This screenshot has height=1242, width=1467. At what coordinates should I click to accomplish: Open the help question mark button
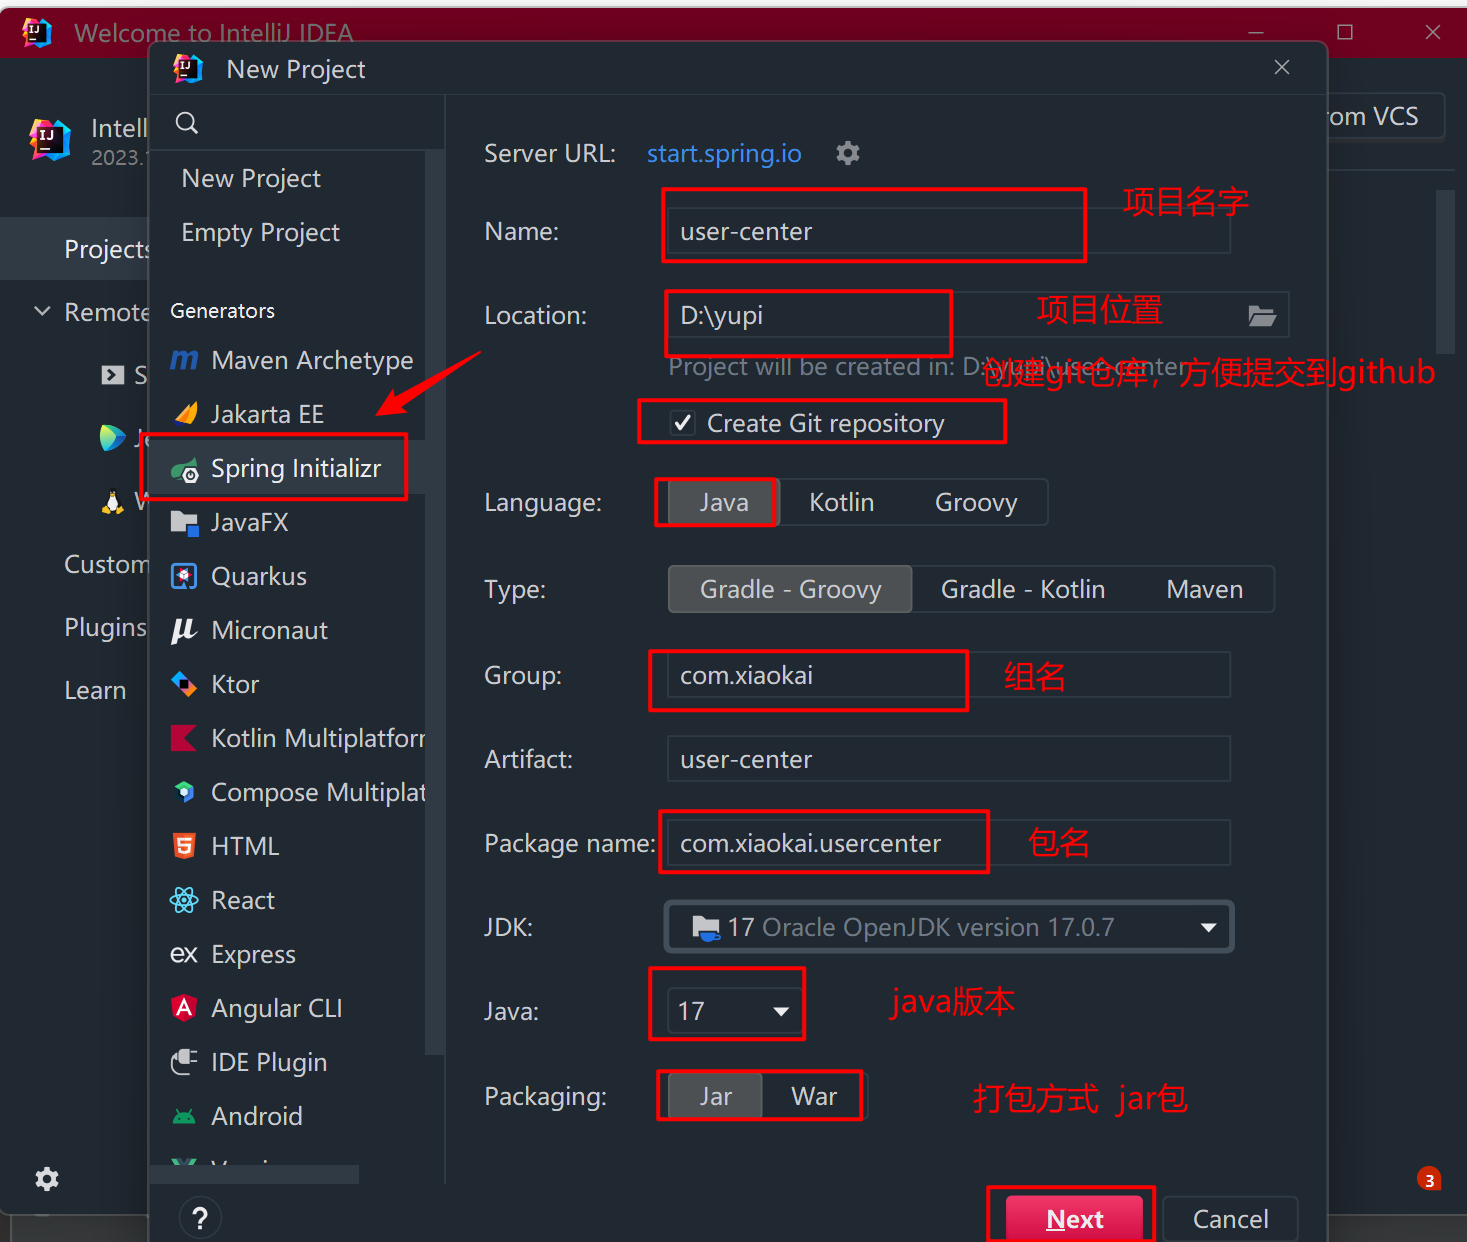click(x=200, y=1217)
